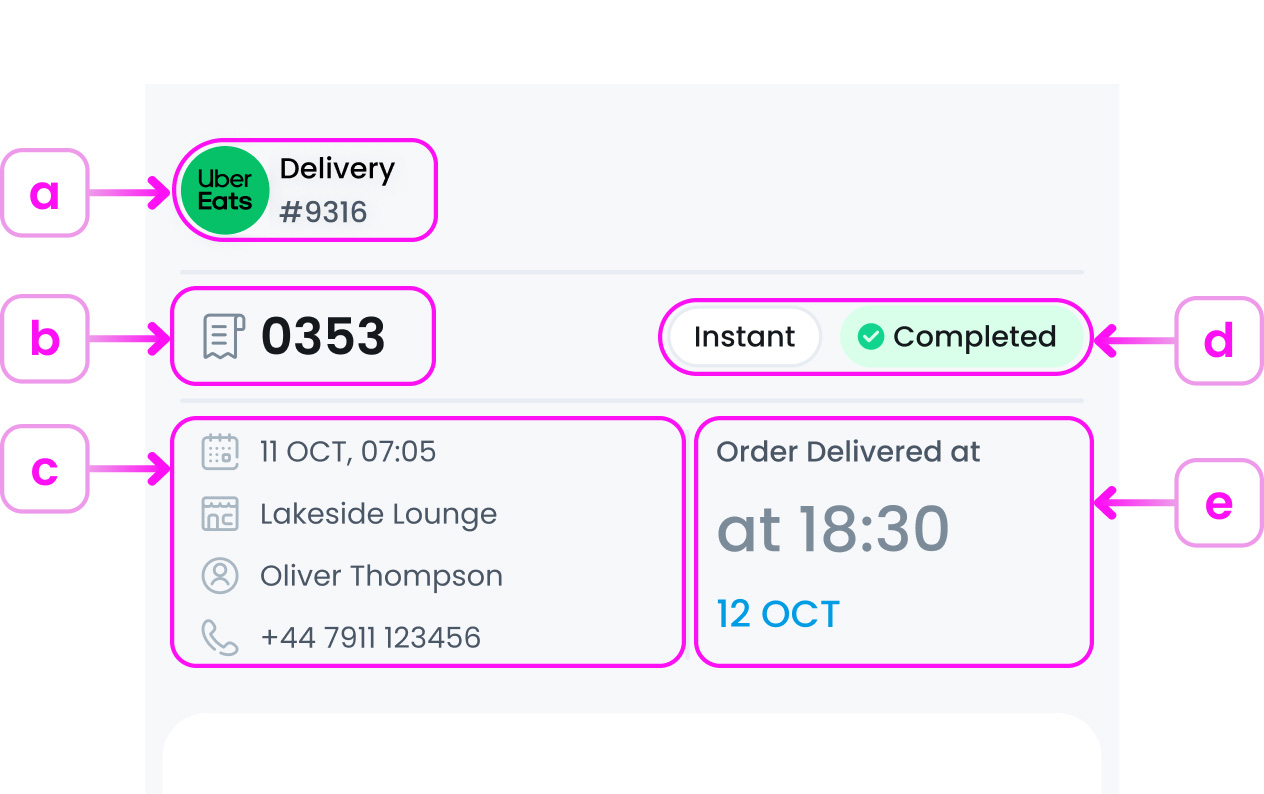Select the Completed tab

pos(975,337)
